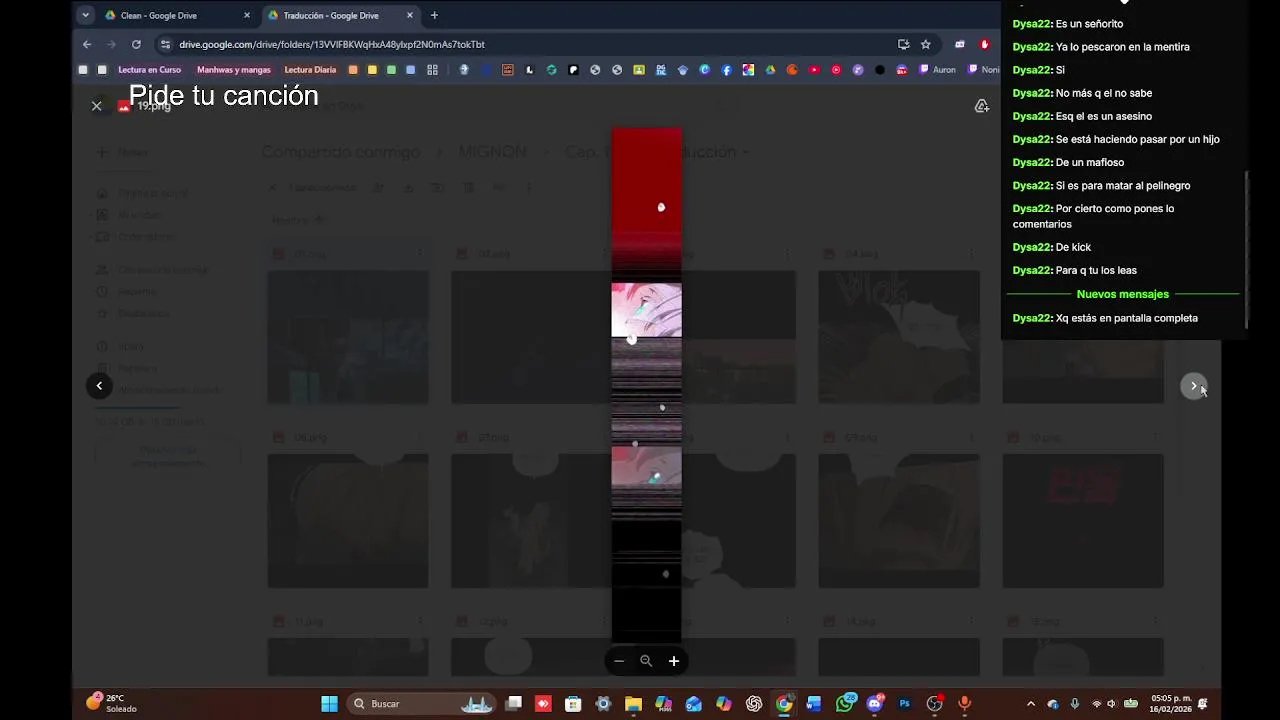Go to the next image in preview
1280x720 pixels.
click(x=1193, y=386)
